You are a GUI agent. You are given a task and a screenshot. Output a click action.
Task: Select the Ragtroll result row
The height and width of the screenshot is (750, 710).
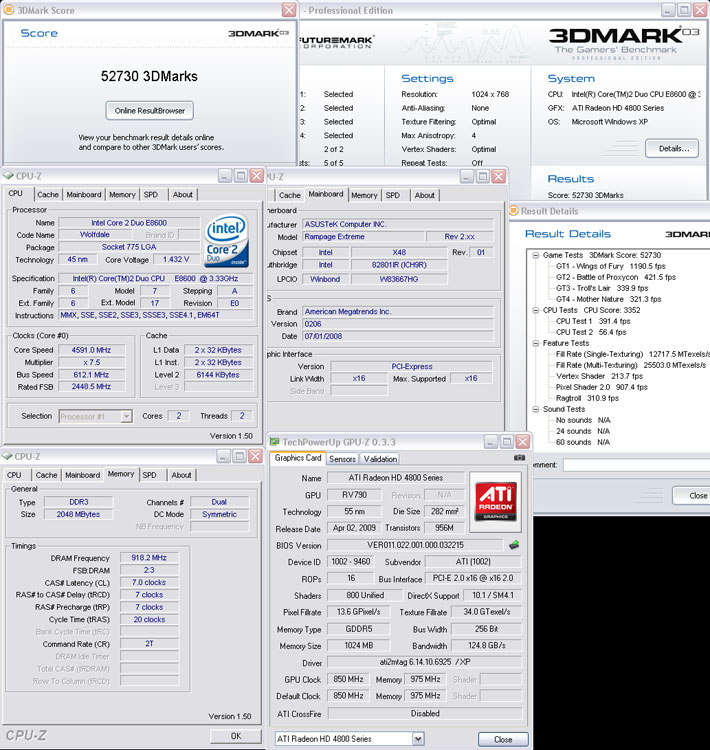pyautogui.click(x=587, y=398)
